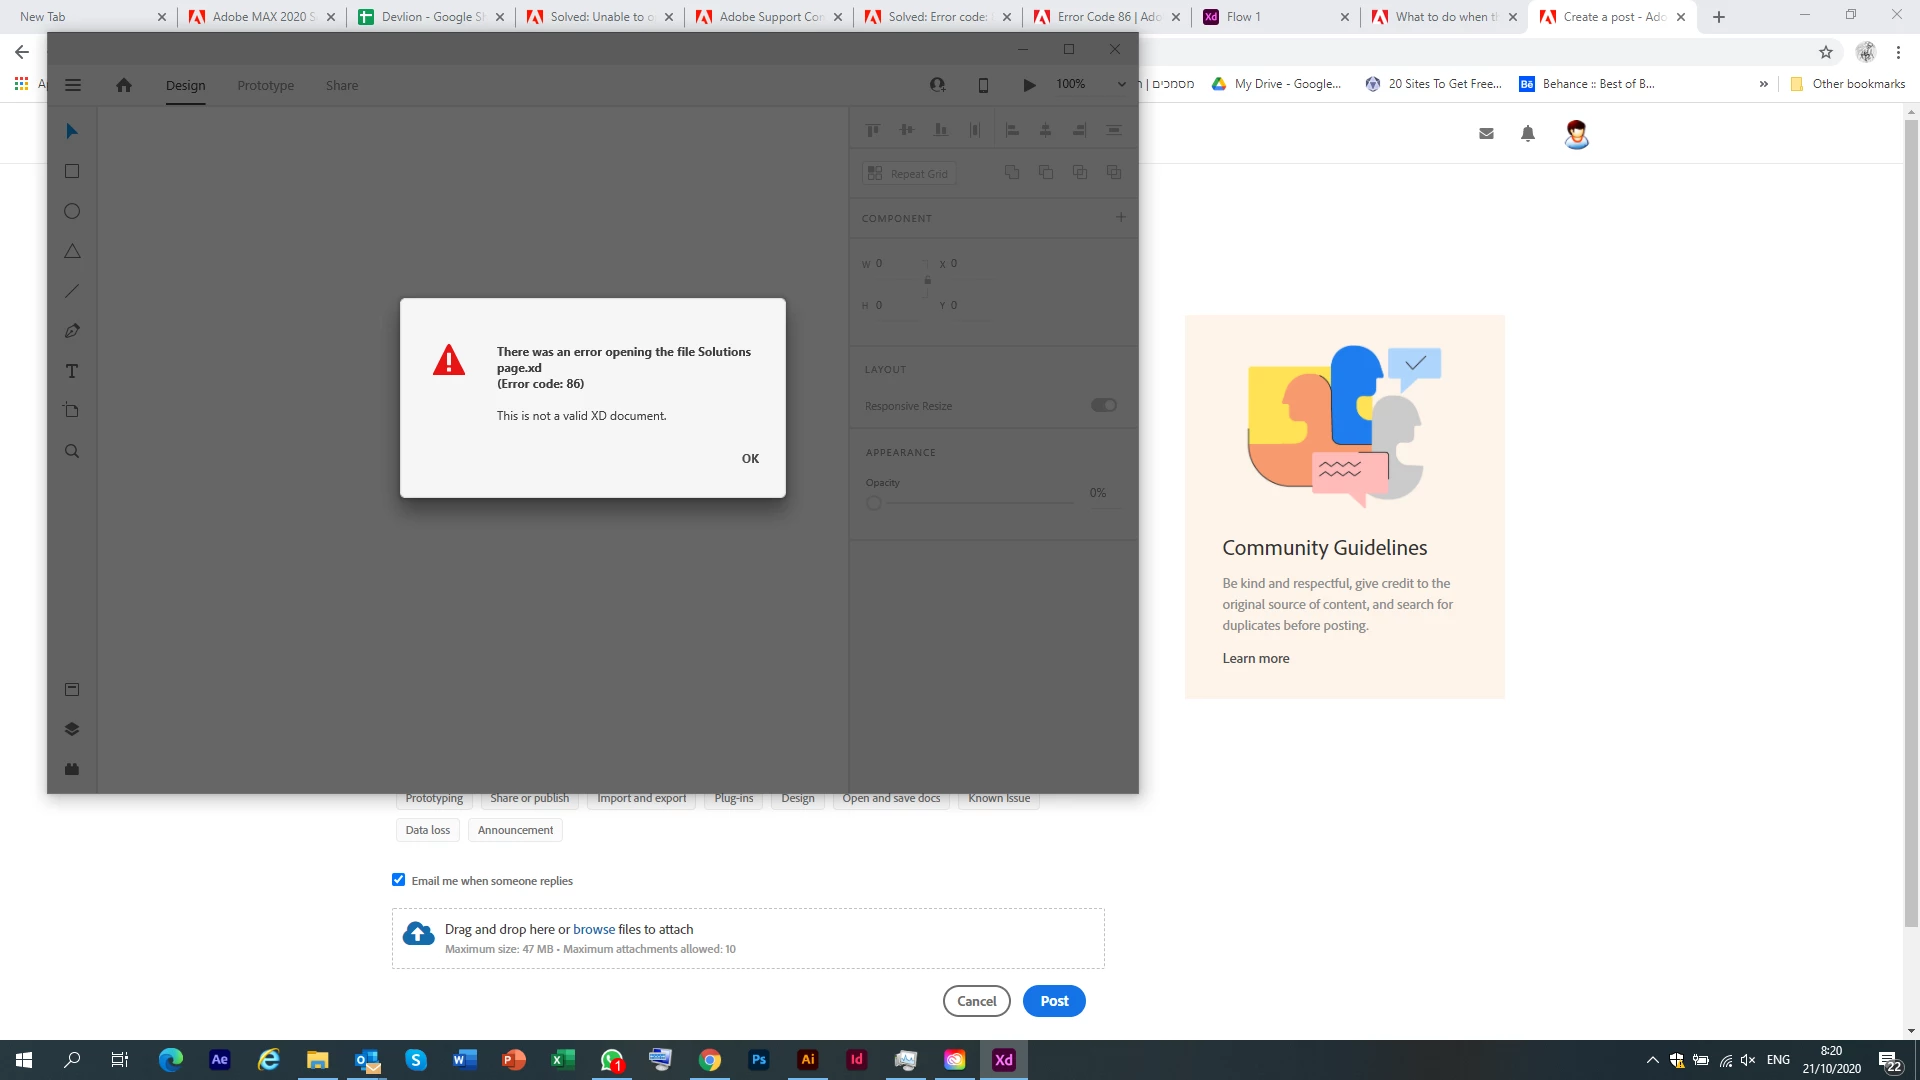Select the Ellipse tool
Image resolution: width=1920 pixels, height=1080 pixels.
click(x=72, y=212)
